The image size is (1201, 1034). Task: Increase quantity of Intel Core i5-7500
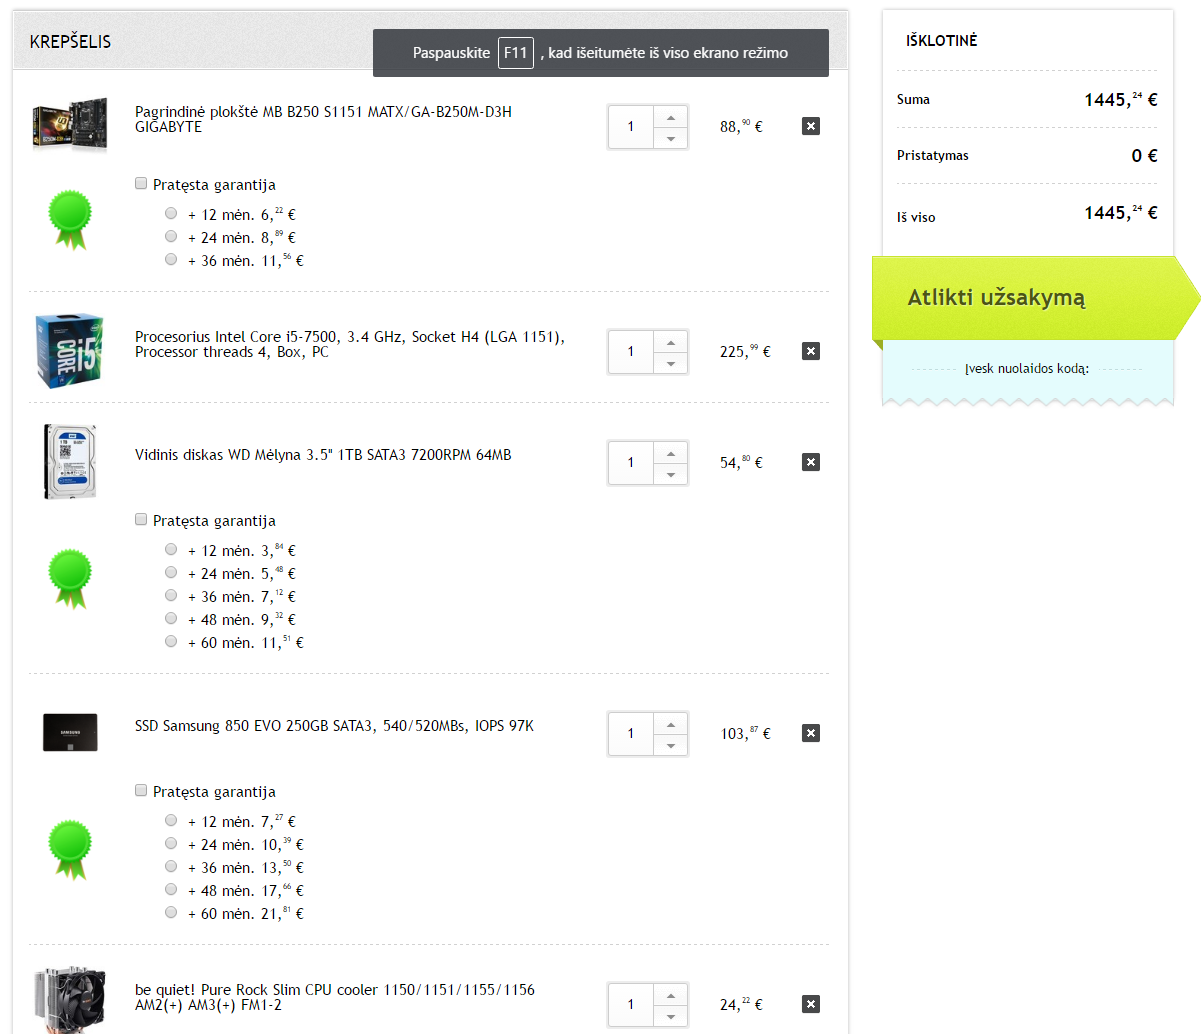click(x=671, y=340)
